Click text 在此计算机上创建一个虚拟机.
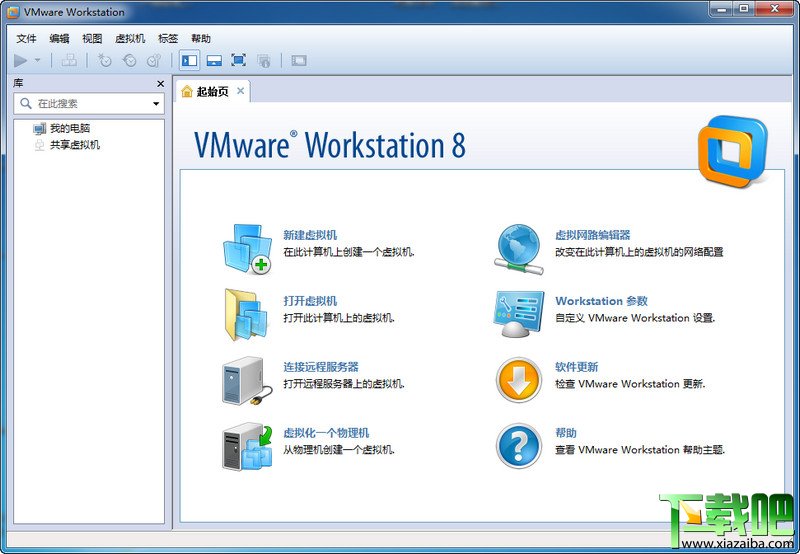The height and width of the screenshot is (554, 800). pyautogui.click(x=348, y=252)
